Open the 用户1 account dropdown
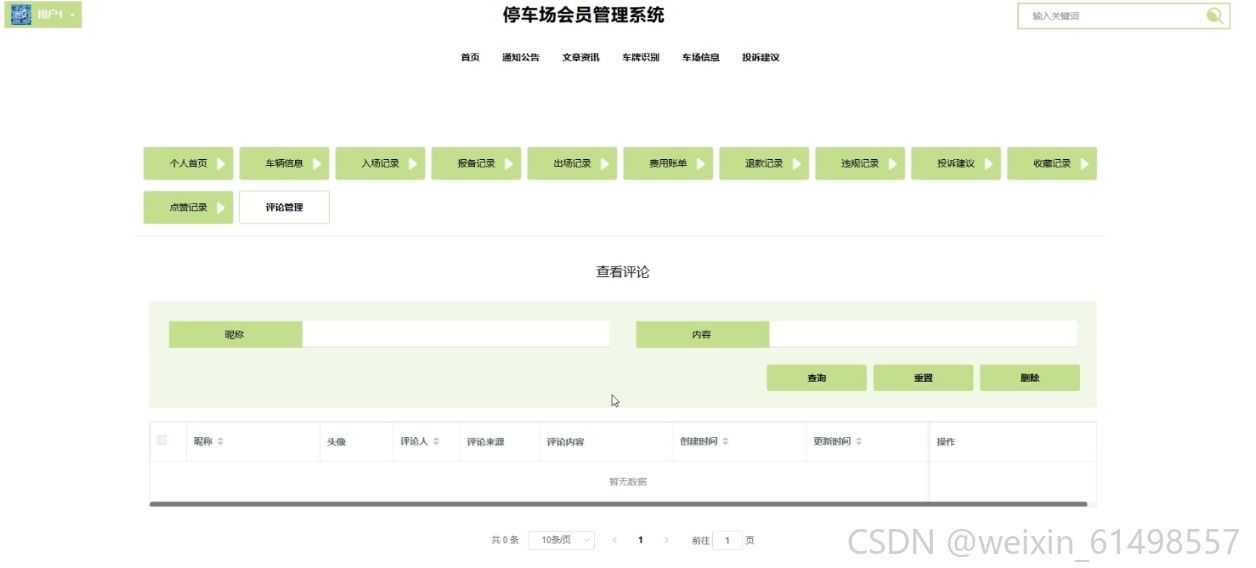This screenshot has height=568, width=1256. [x=56, y=15]
